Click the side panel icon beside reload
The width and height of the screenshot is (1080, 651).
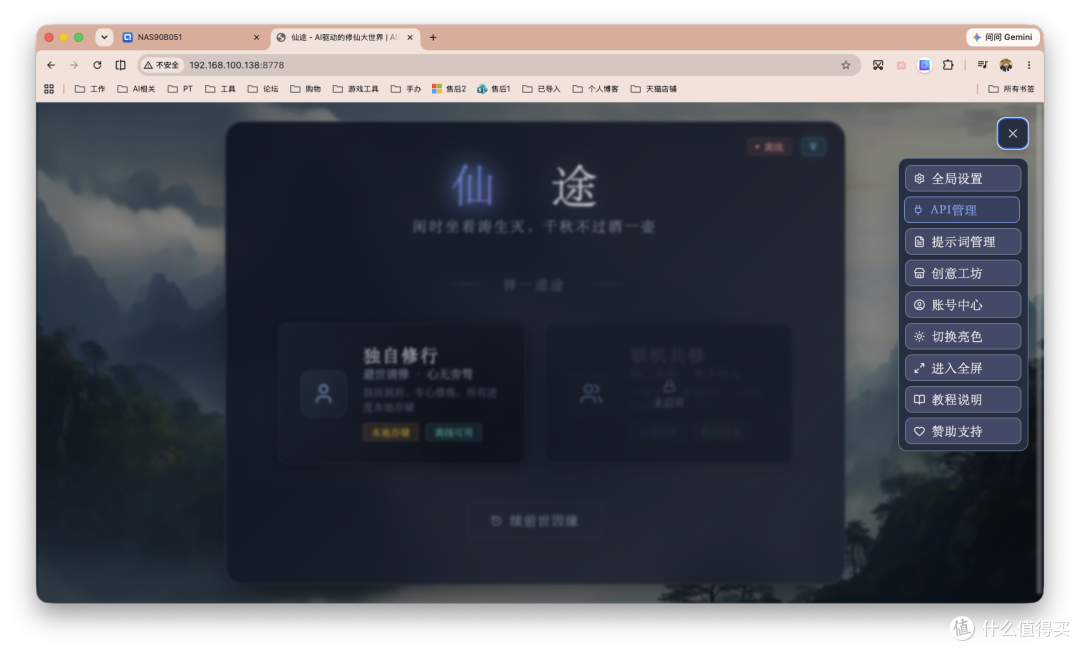pyautogui.click(x=121, y=65)
